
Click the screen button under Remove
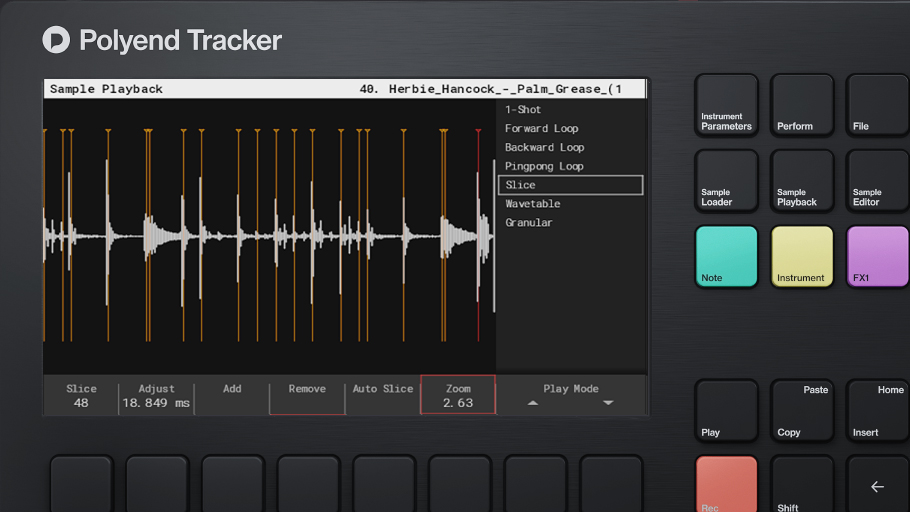pos(308,484)
